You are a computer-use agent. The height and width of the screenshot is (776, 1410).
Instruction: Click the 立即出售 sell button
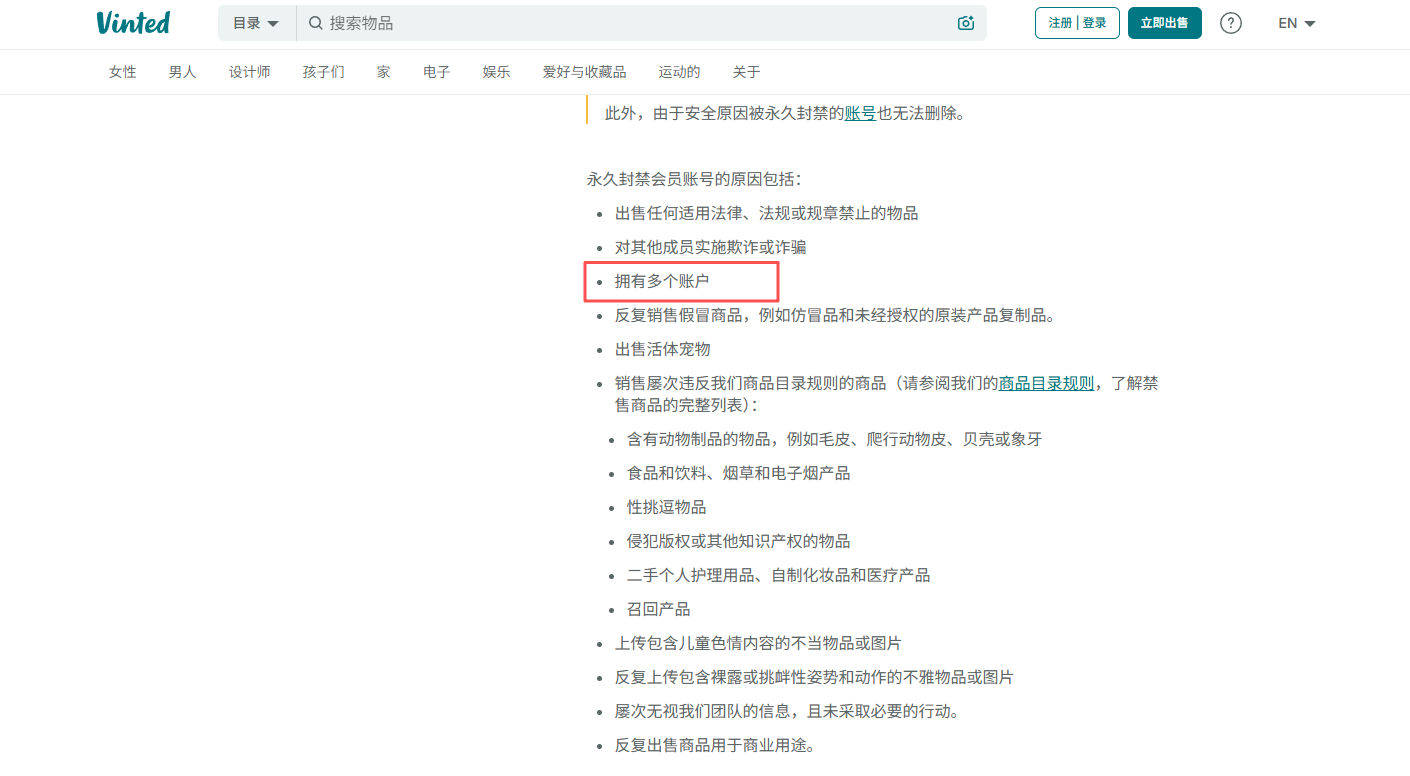coord(1164,22)
